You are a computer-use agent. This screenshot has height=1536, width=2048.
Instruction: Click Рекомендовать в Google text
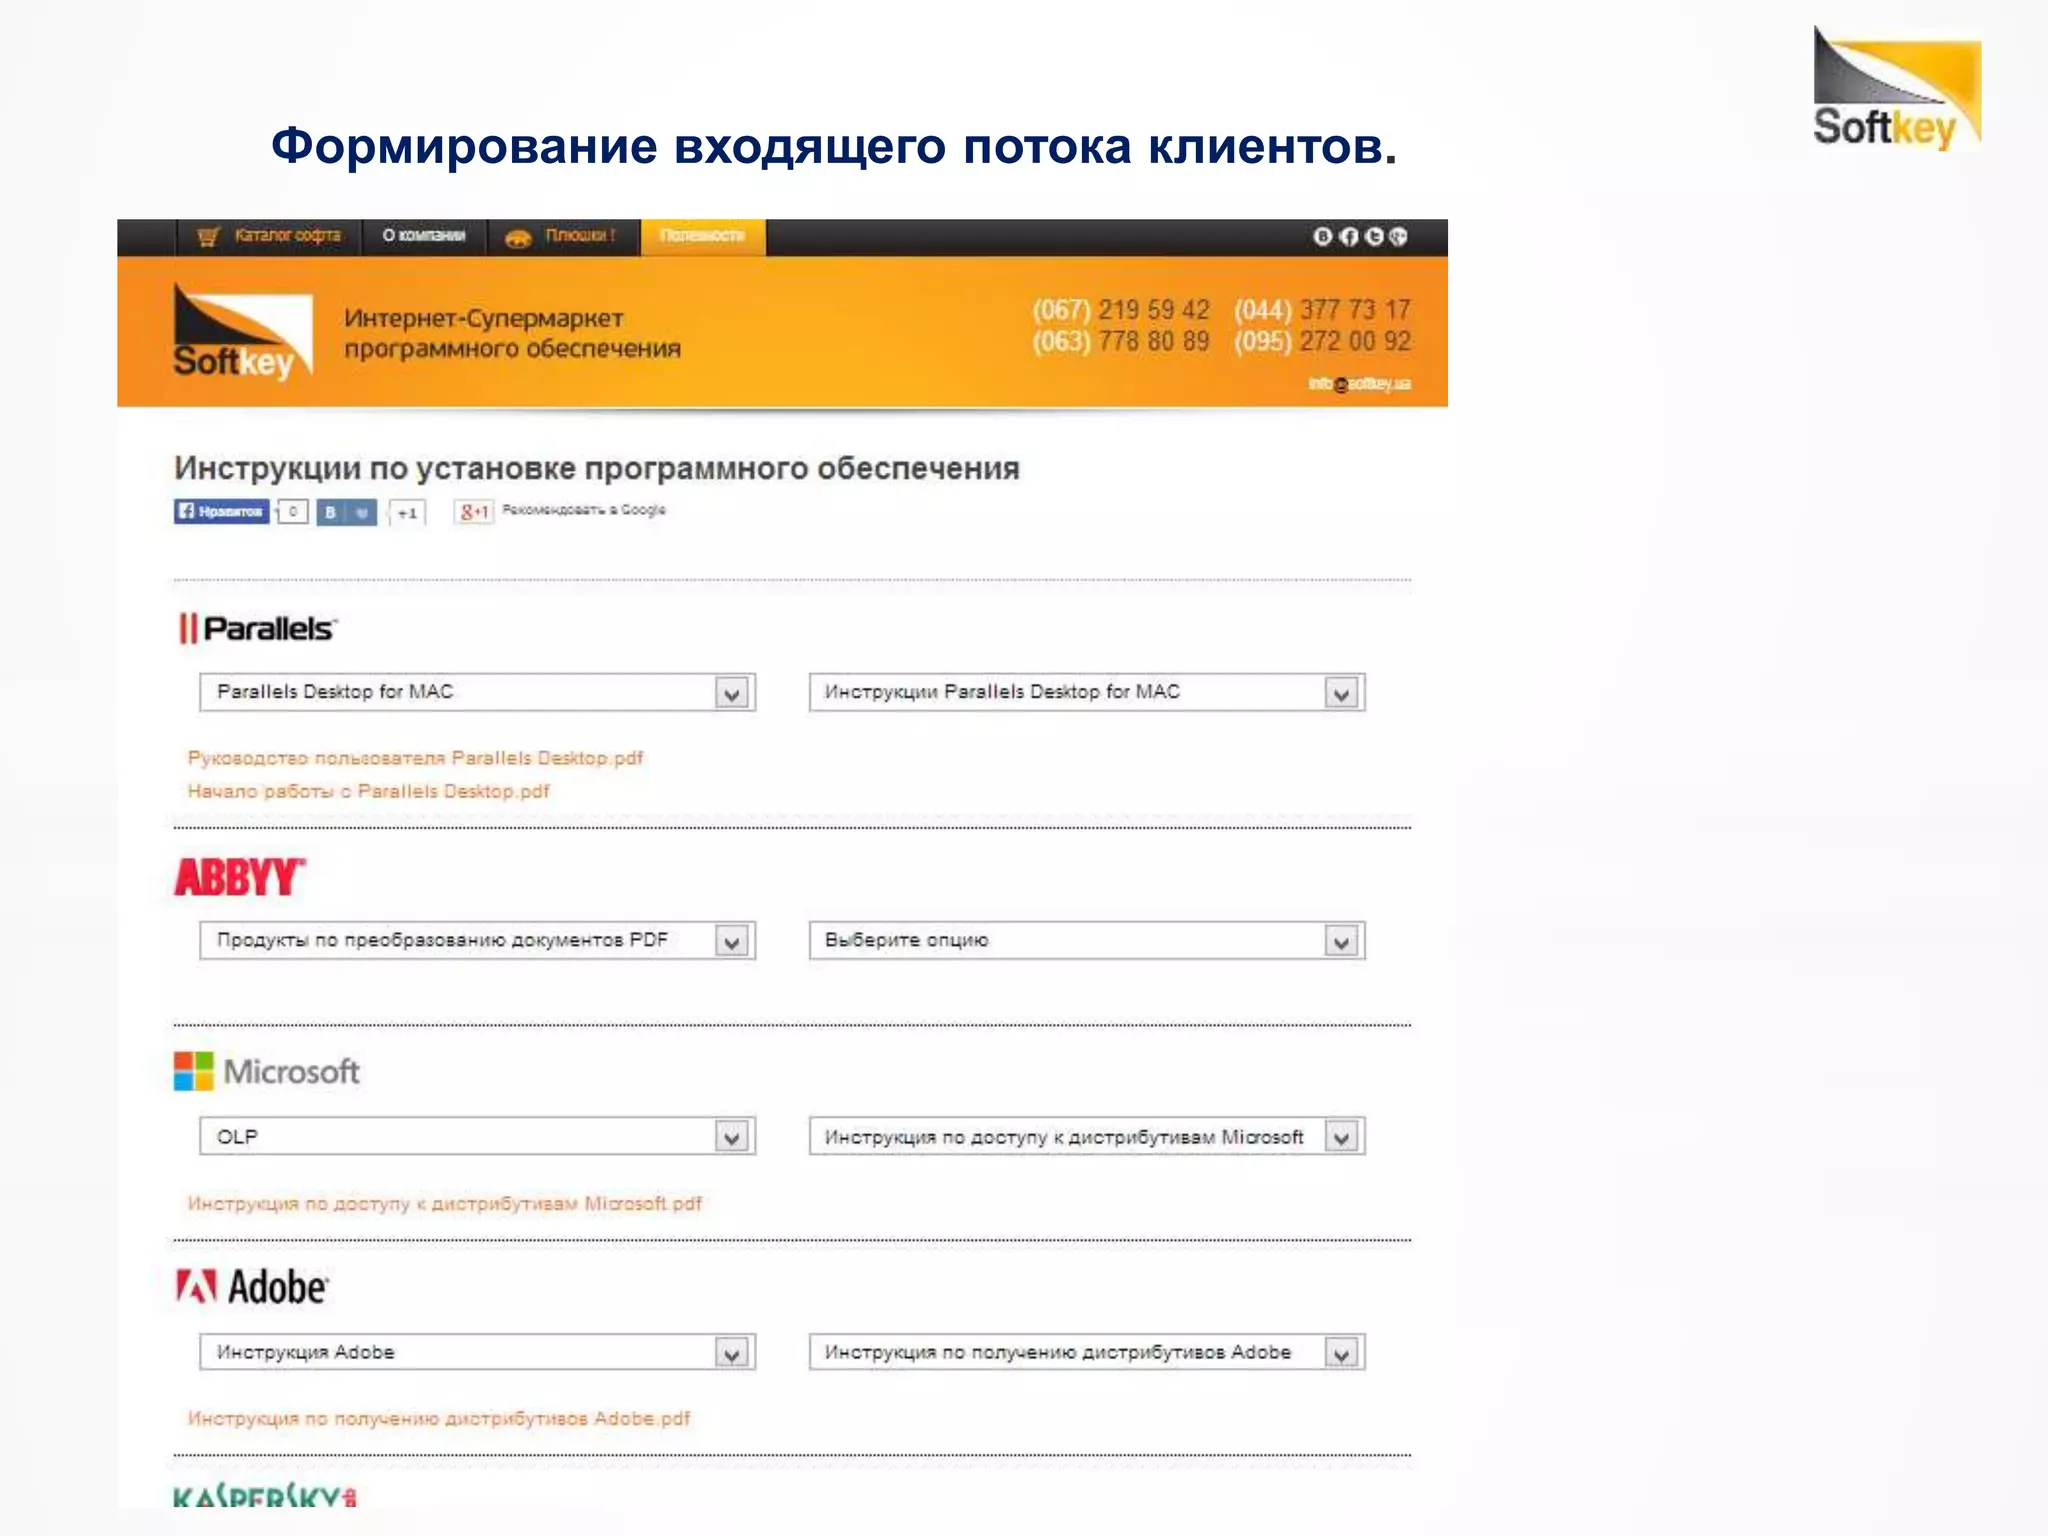coord(584,510)
